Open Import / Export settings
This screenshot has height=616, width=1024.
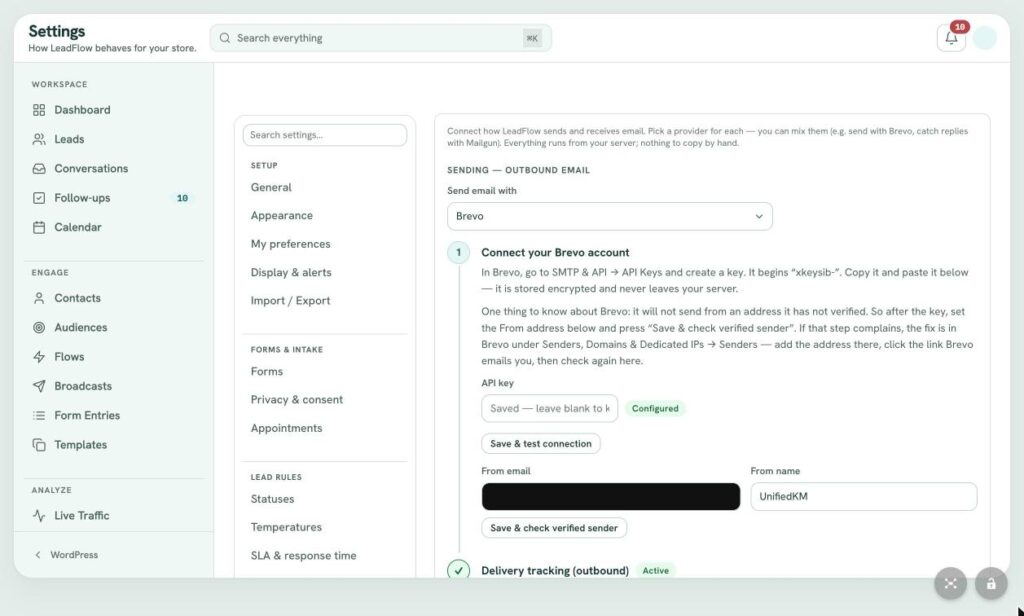pyautogui.click(x=291, y=300)
